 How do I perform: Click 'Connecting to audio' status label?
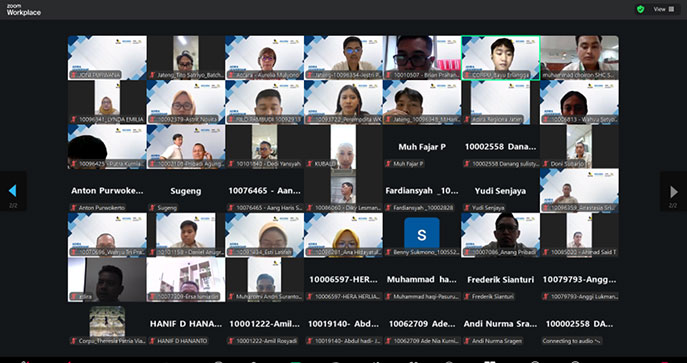[x=572, y=341]
